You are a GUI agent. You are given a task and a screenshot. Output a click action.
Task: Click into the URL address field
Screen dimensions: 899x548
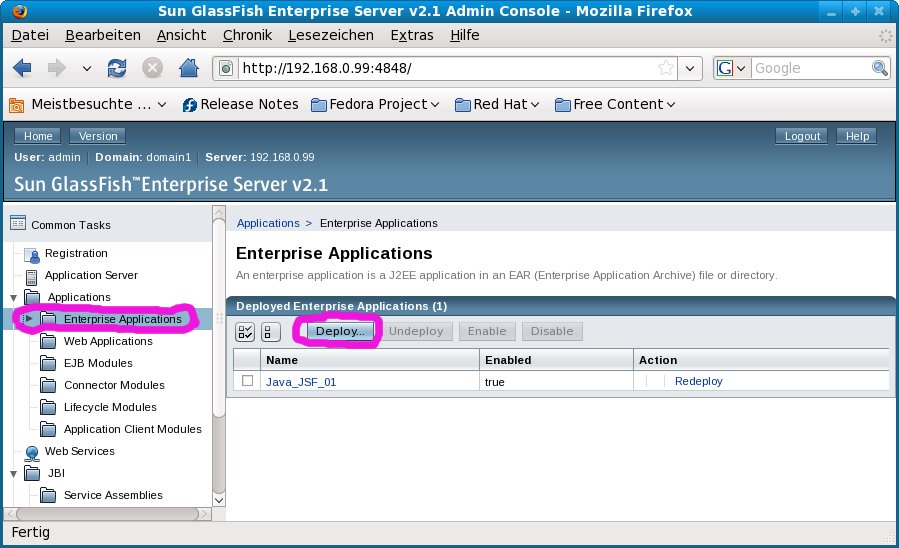440,68
